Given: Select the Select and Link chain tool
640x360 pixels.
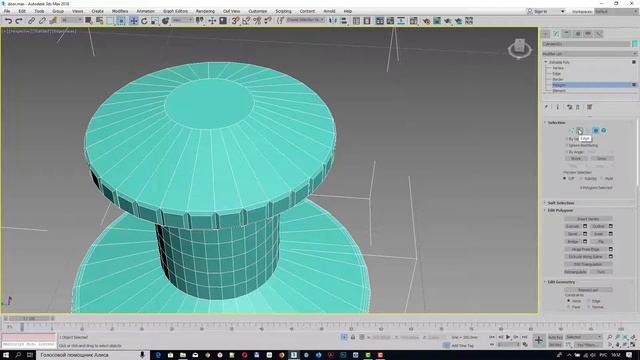Looking at the screenshot, I should tap(31, 20).
